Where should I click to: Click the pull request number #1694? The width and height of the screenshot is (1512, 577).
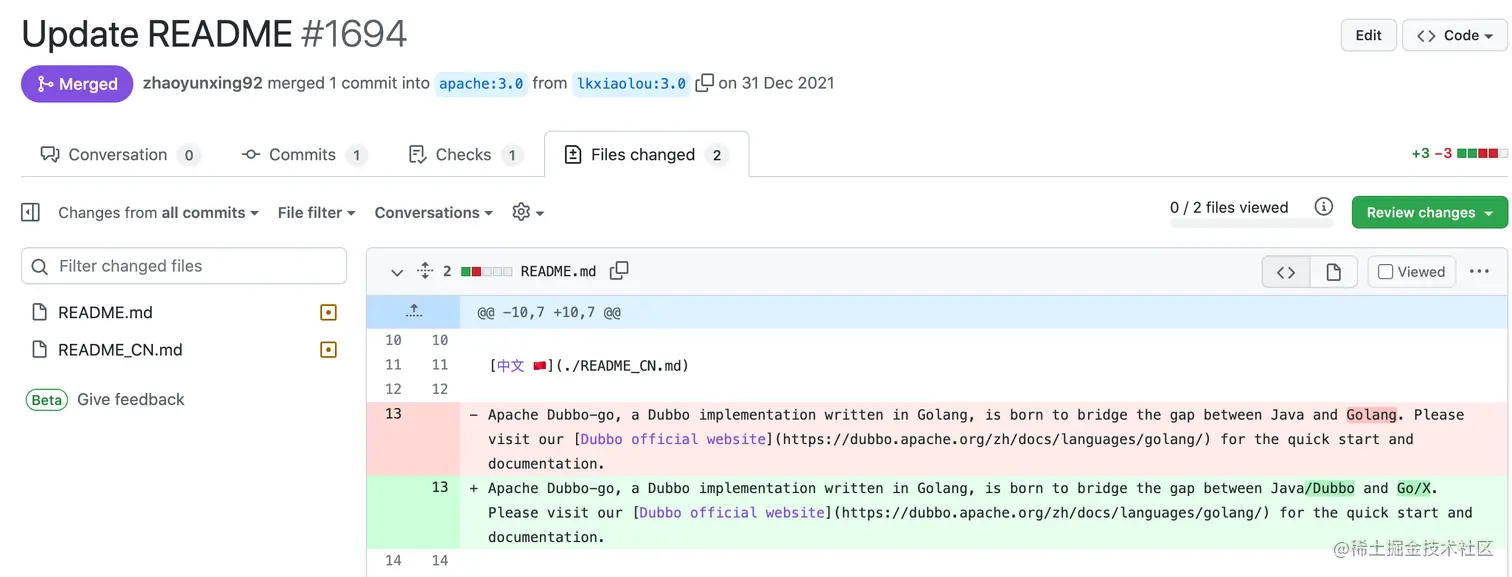[x=353, y=35]
